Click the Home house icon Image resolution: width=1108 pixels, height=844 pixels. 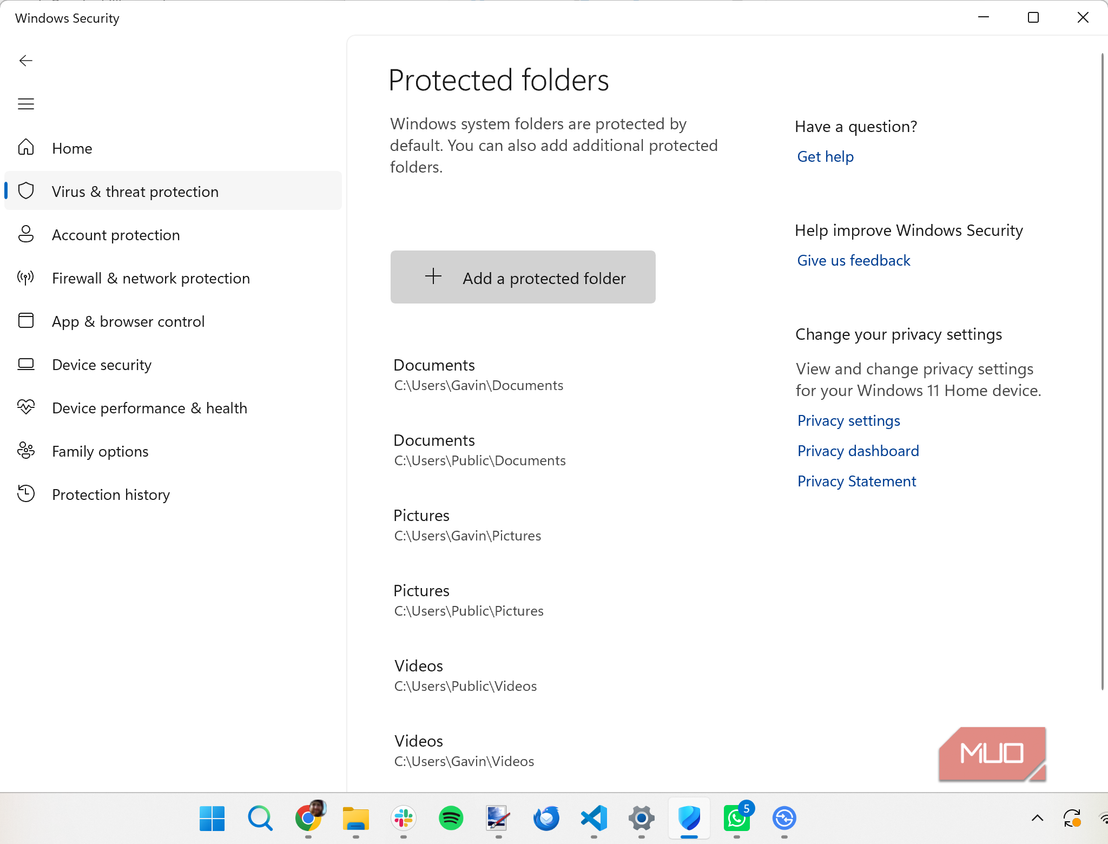point(26,147)
